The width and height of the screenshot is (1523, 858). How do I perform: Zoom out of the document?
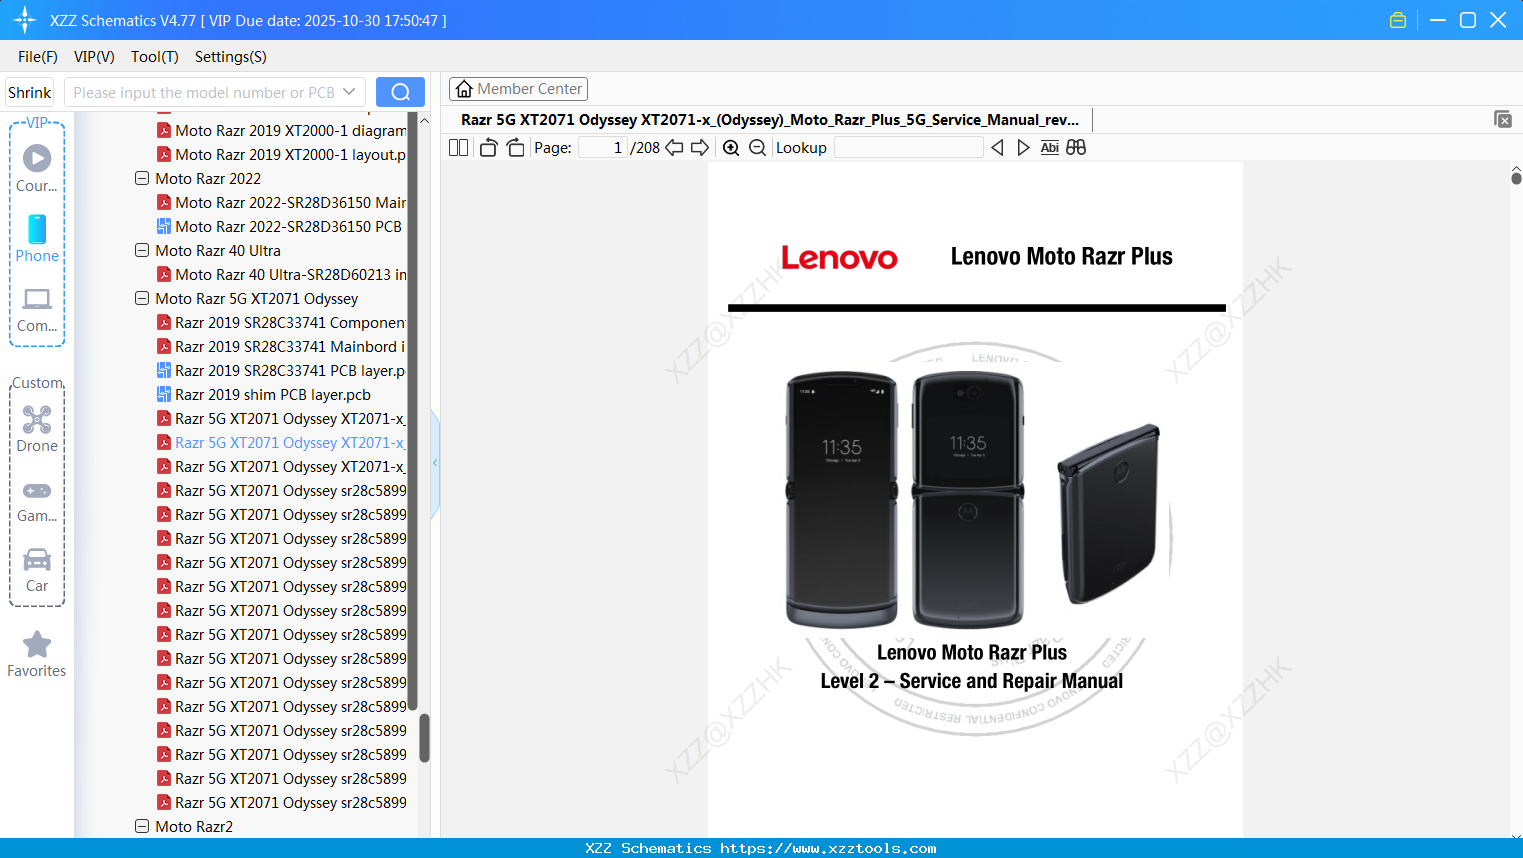click(x=758, y=148)
